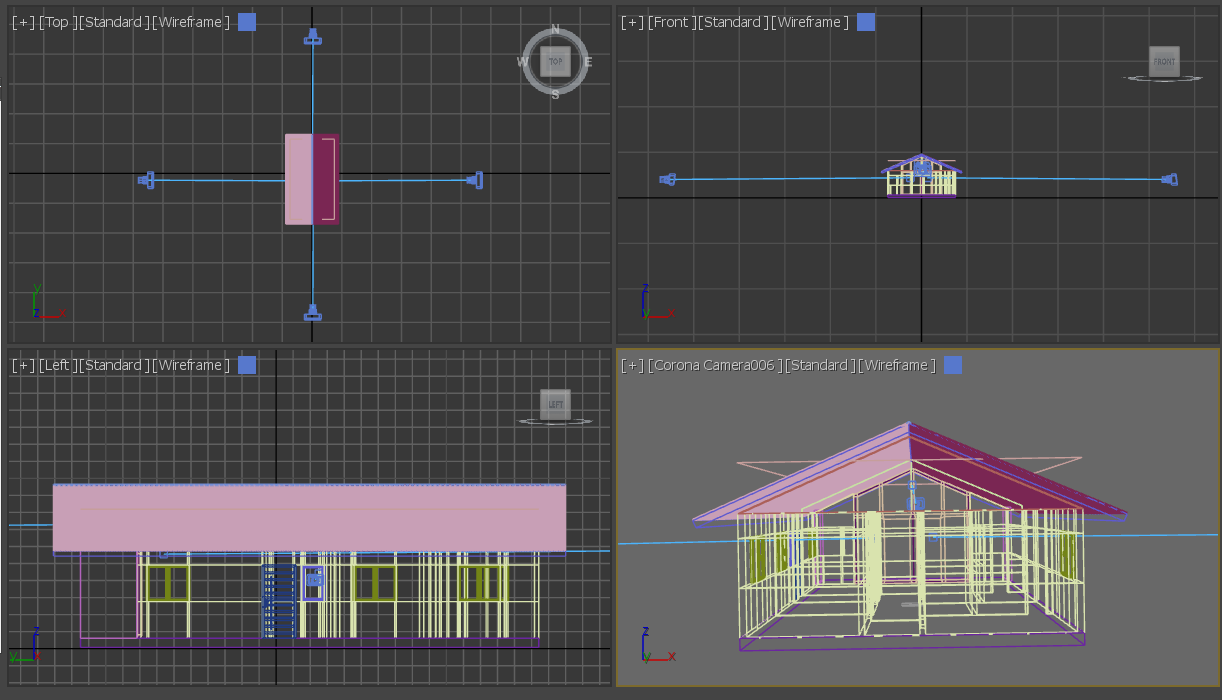Click the W compass letter on Top ViewCube
The height and width of the screenshot is (700, 1222).
pyautogui.click(x=523, y=62)
